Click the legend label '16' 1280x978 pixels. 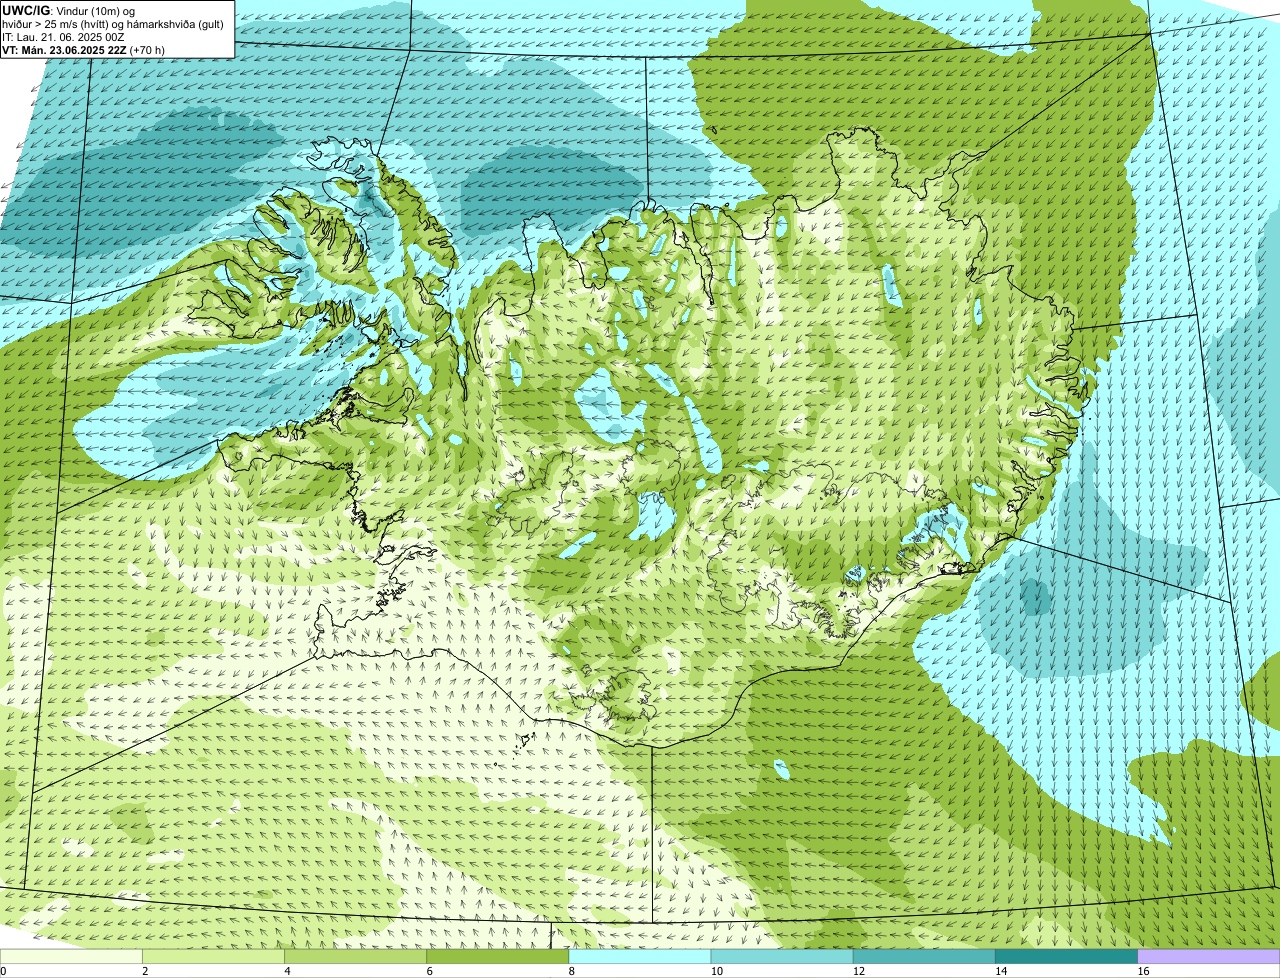[x=1143, y=971]
